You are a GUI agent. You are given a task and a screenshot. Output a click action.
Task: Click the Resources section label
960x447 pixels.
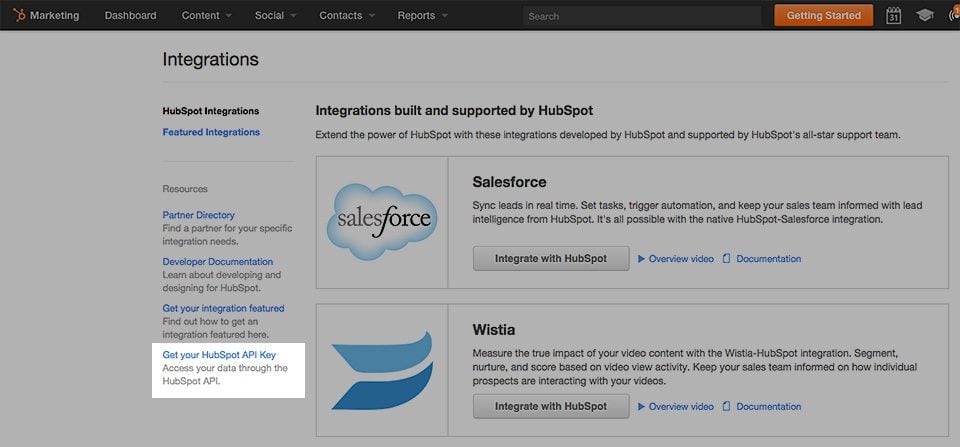(185, 189)
